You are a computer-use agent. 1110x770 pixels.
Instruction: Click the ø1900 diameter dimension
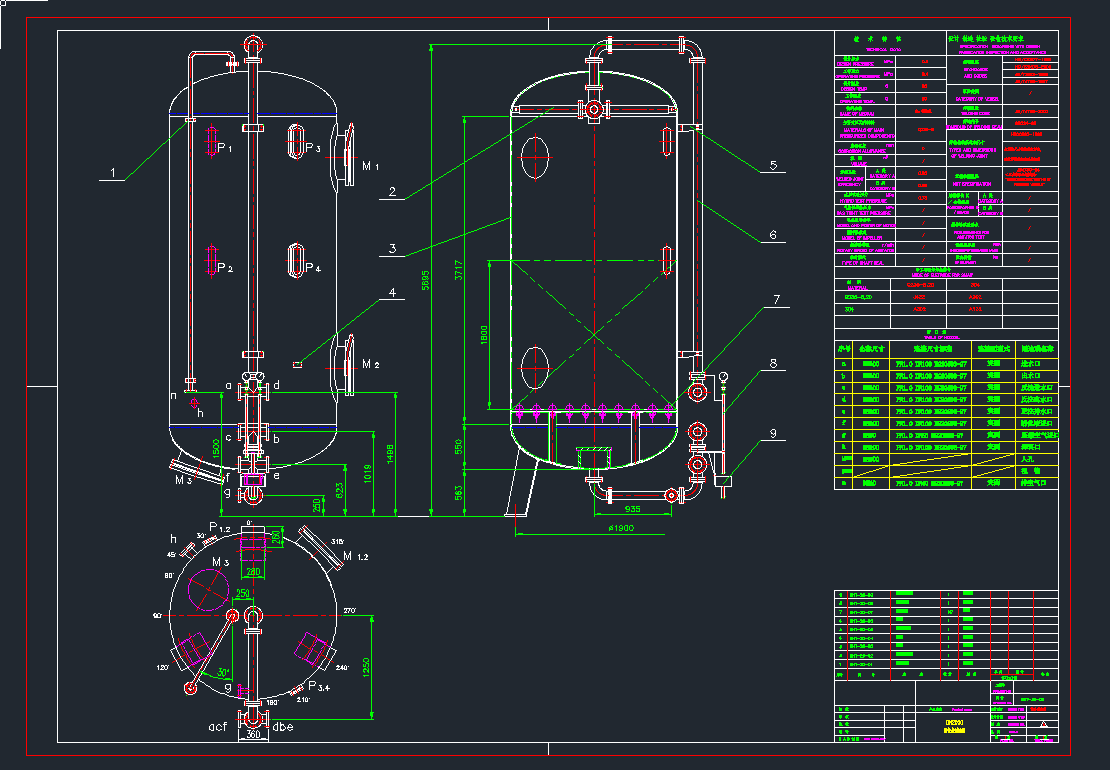[621, 527]
